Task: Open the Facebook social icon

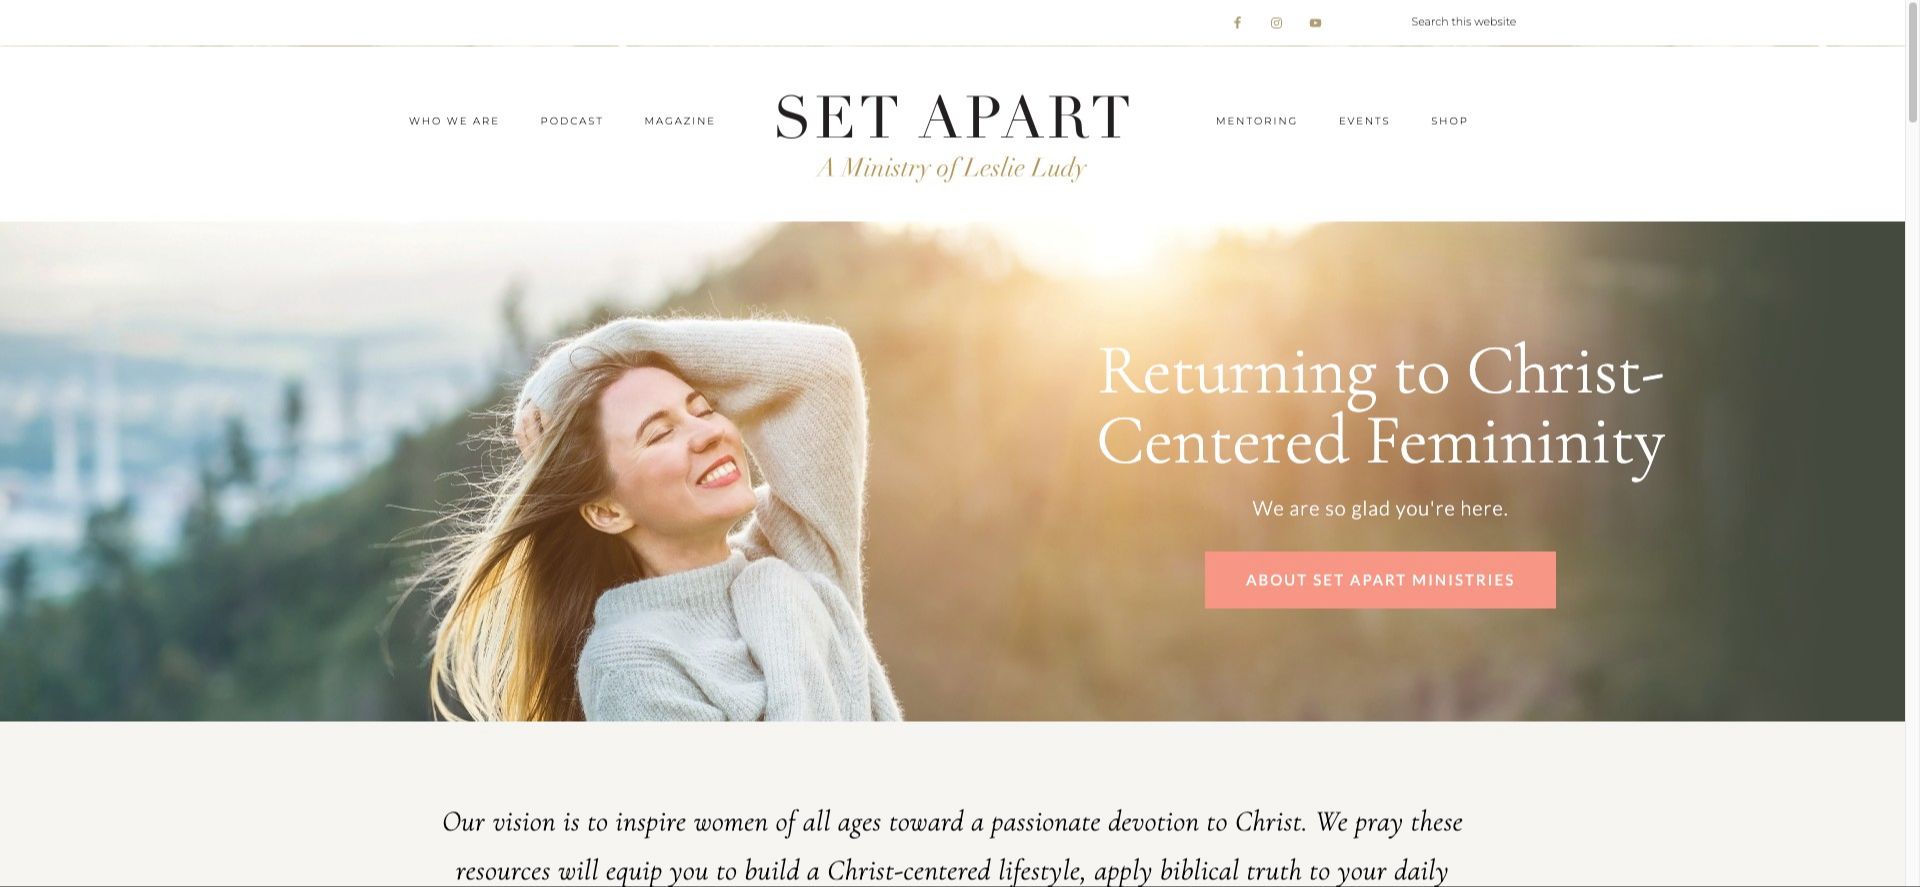Action: pyautogui.click(x=1237, y=22)
